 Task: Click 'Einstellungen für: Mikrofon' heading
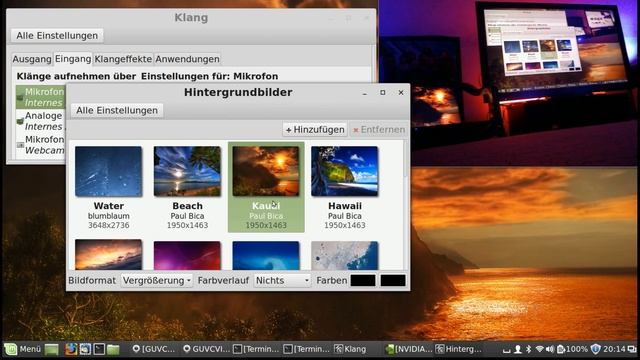[210, 76]
